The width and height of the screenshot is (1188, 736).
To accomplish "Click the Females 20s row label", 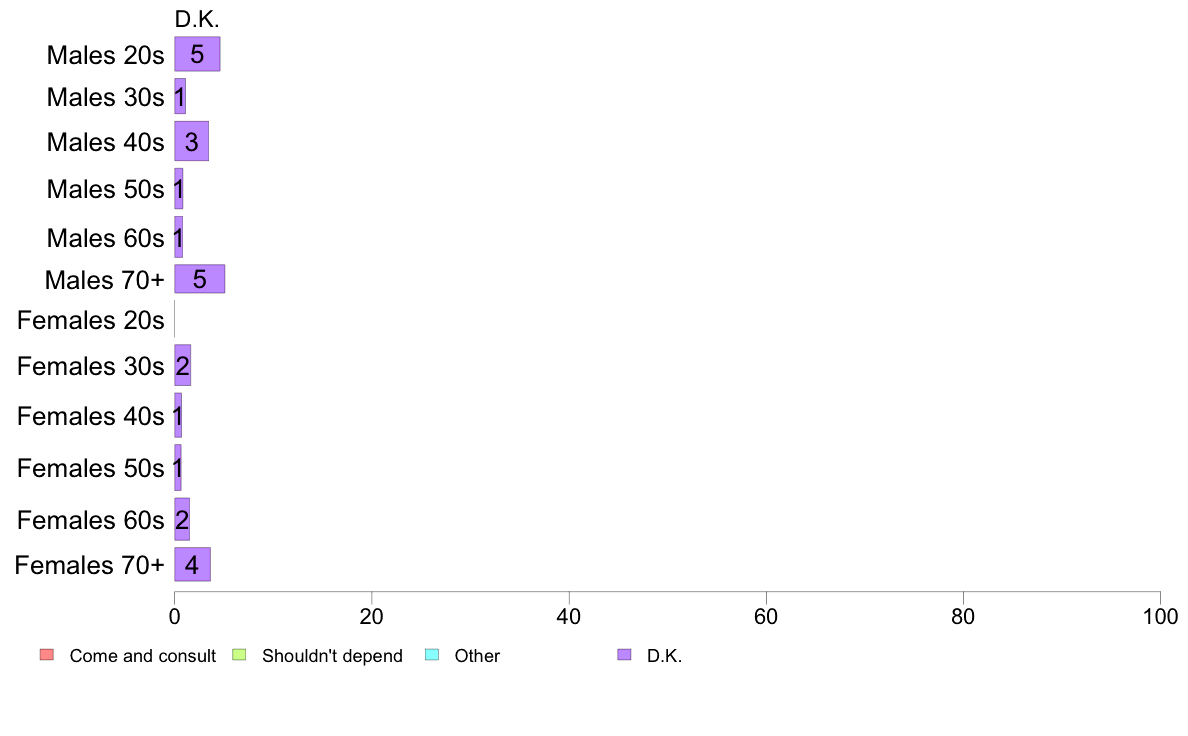I will (90, 320).
